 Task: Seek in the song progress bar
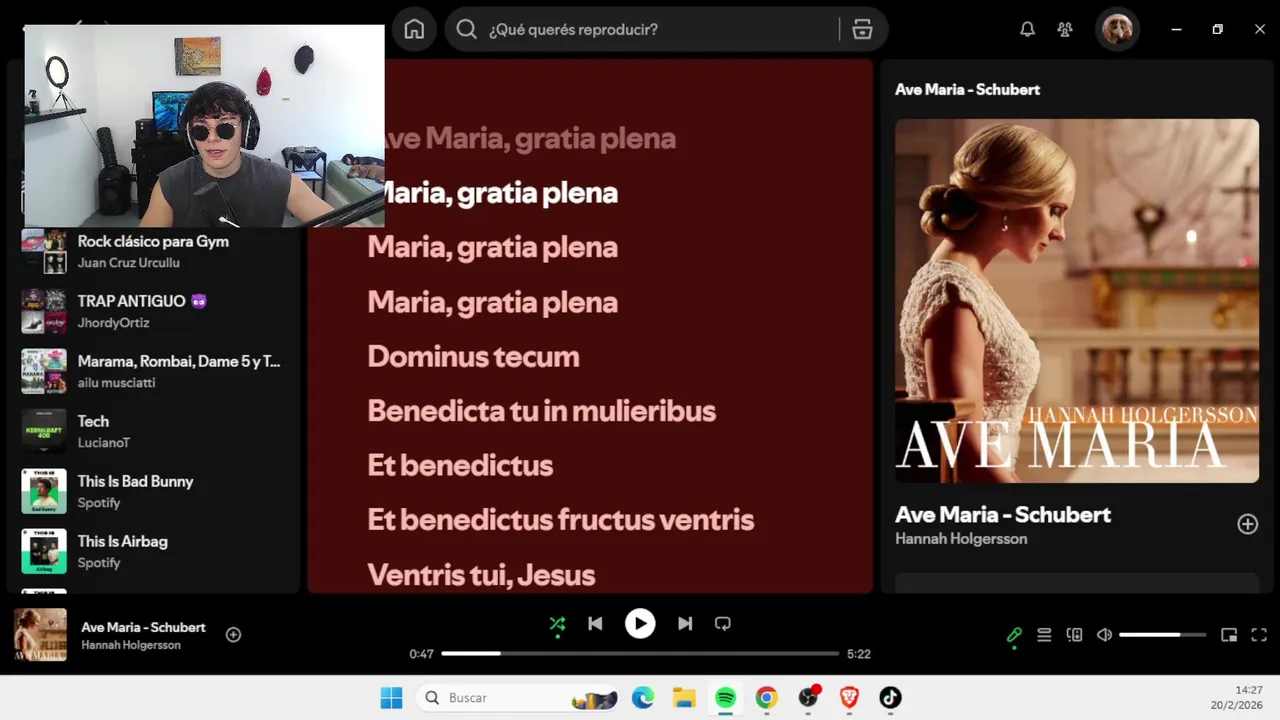tap(640, 654)
